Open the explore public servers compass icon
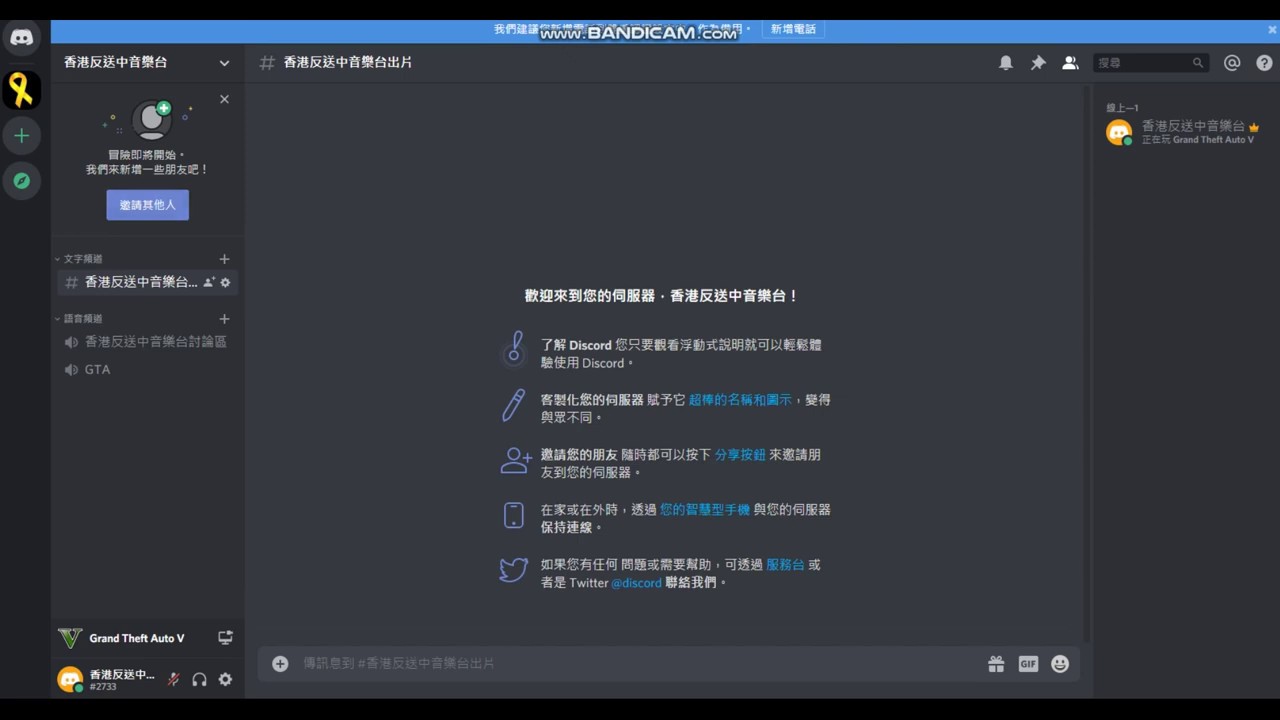Image resolution: width=1280 pixels, height=720 pixels. tap(21, 181)
